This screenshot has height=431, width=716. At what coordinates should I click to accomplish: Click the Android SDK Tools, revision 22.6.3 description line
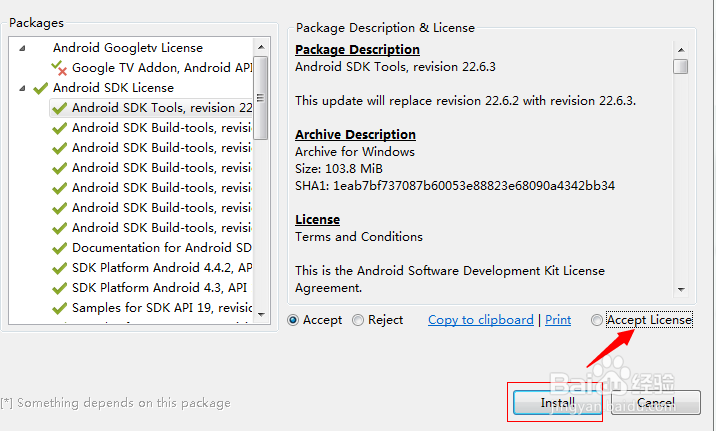(395, 67)
